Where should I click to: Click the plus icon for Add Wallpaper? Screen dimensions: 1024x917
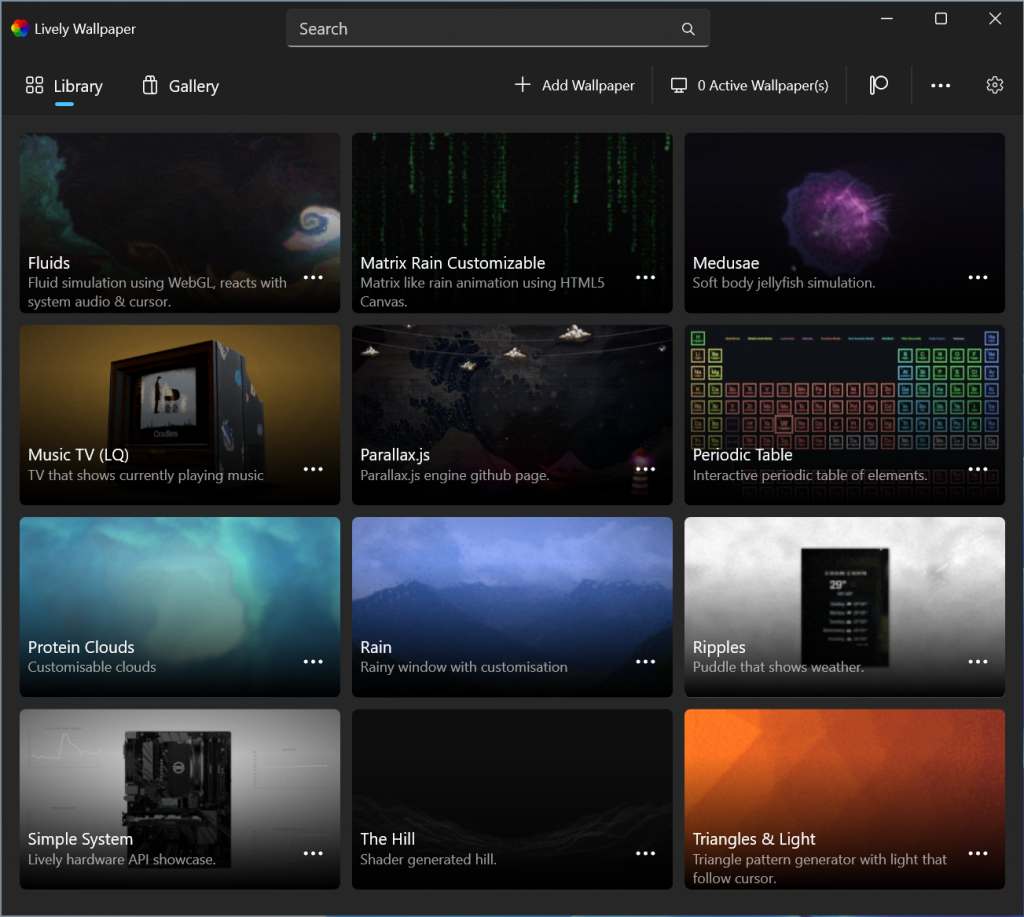click(x=522, y=86)
